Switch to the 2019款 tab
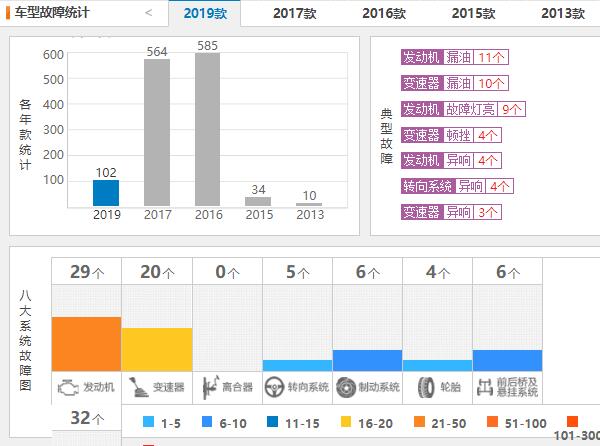 click(205, 13)
